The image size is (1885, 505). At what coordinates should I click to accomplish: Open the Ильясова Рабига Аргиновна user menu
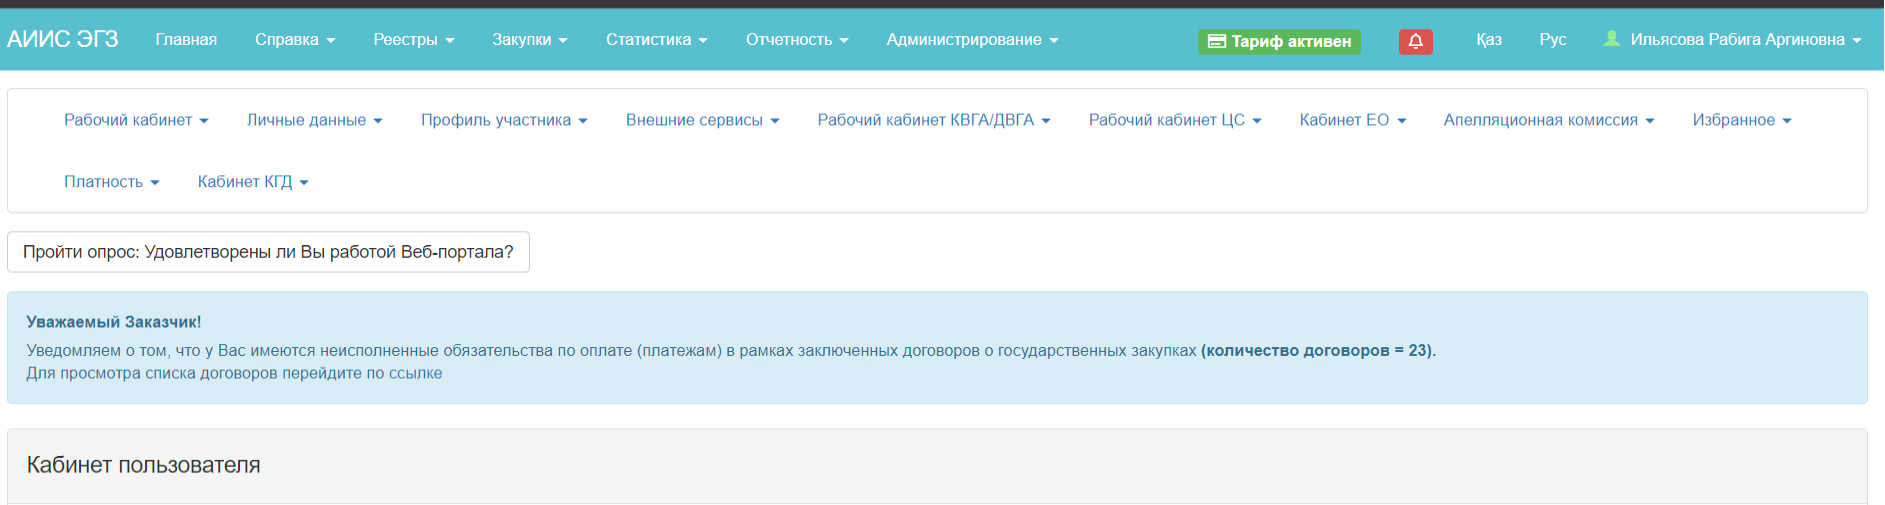pos(1732,39)
